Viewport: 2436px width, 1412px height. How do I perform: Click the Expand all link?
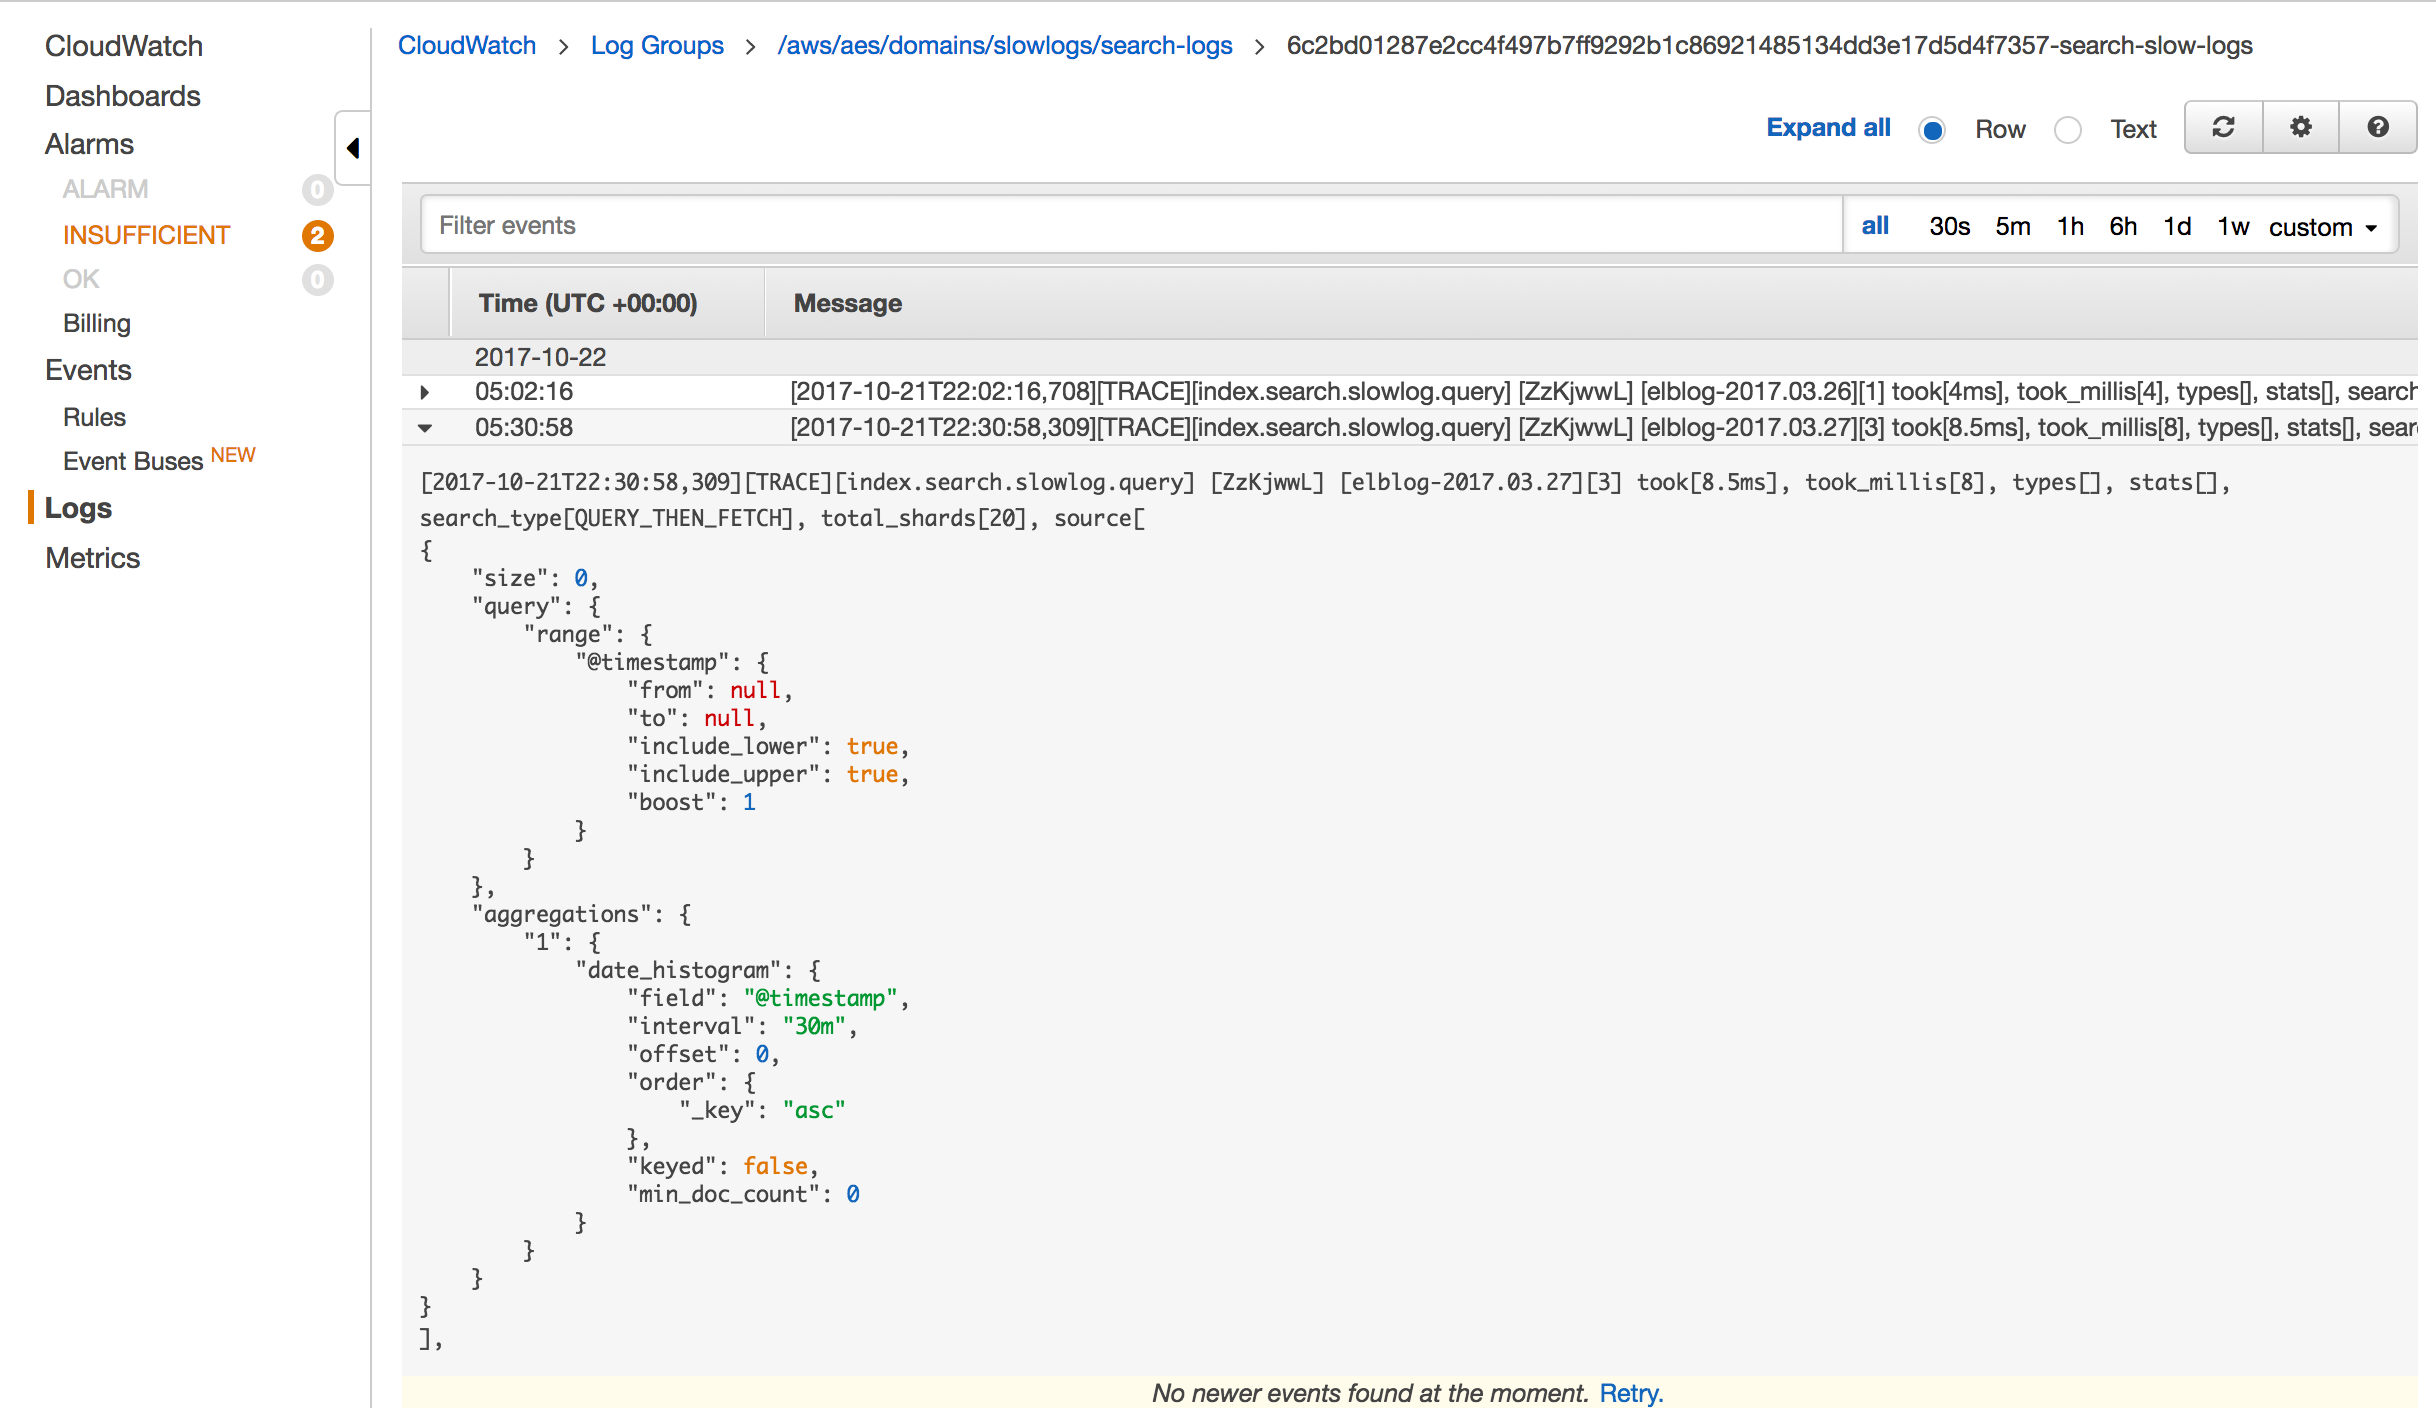pos(1828,127)
